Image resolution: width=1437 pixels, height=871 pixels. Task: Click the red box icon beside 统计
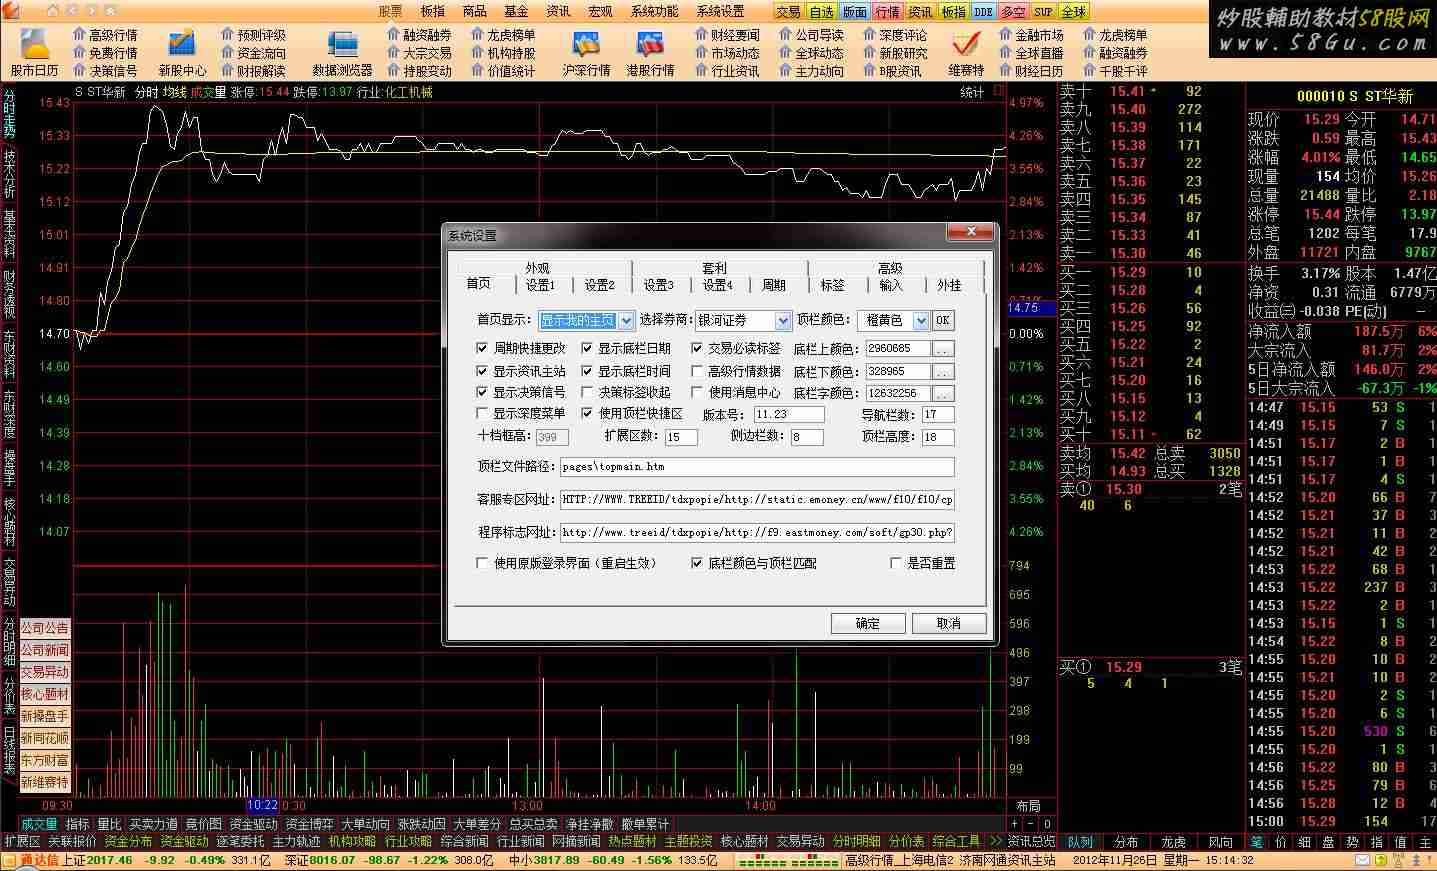point(998,91)
